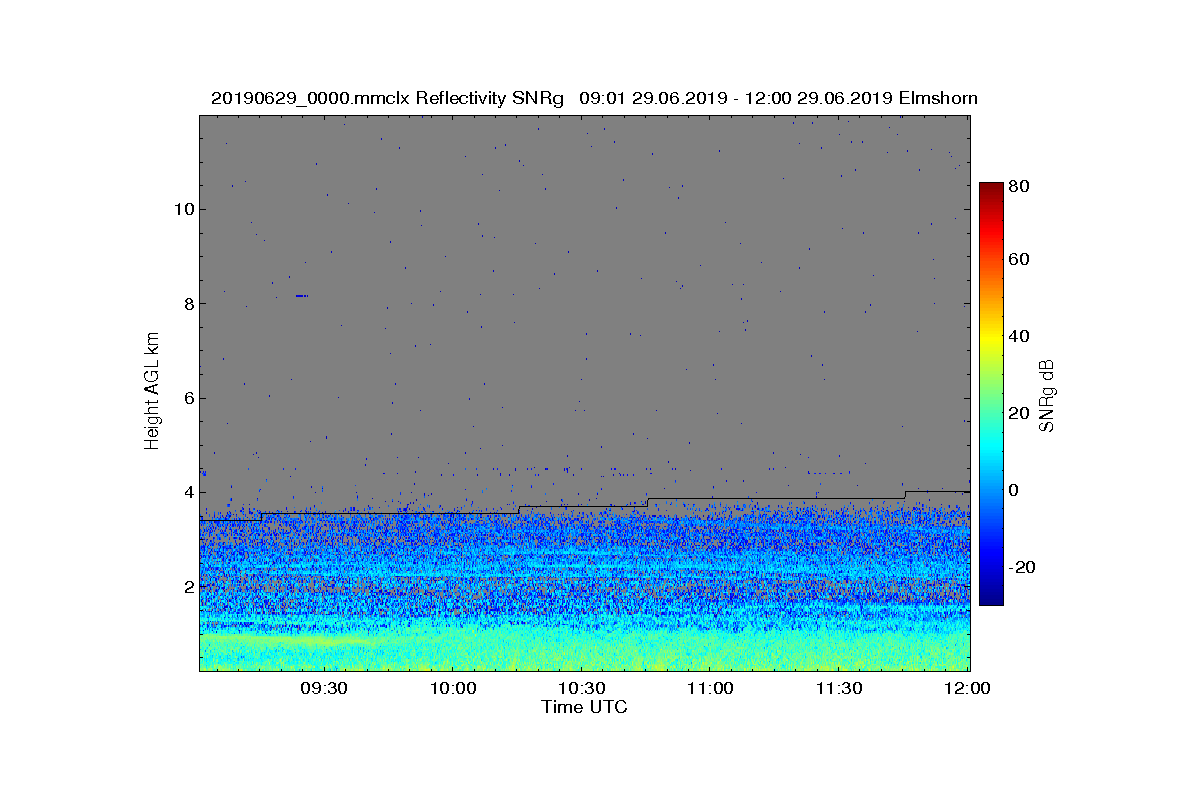Click the 09:30 time tick label
1200x800 pixels.
[323, 689]
